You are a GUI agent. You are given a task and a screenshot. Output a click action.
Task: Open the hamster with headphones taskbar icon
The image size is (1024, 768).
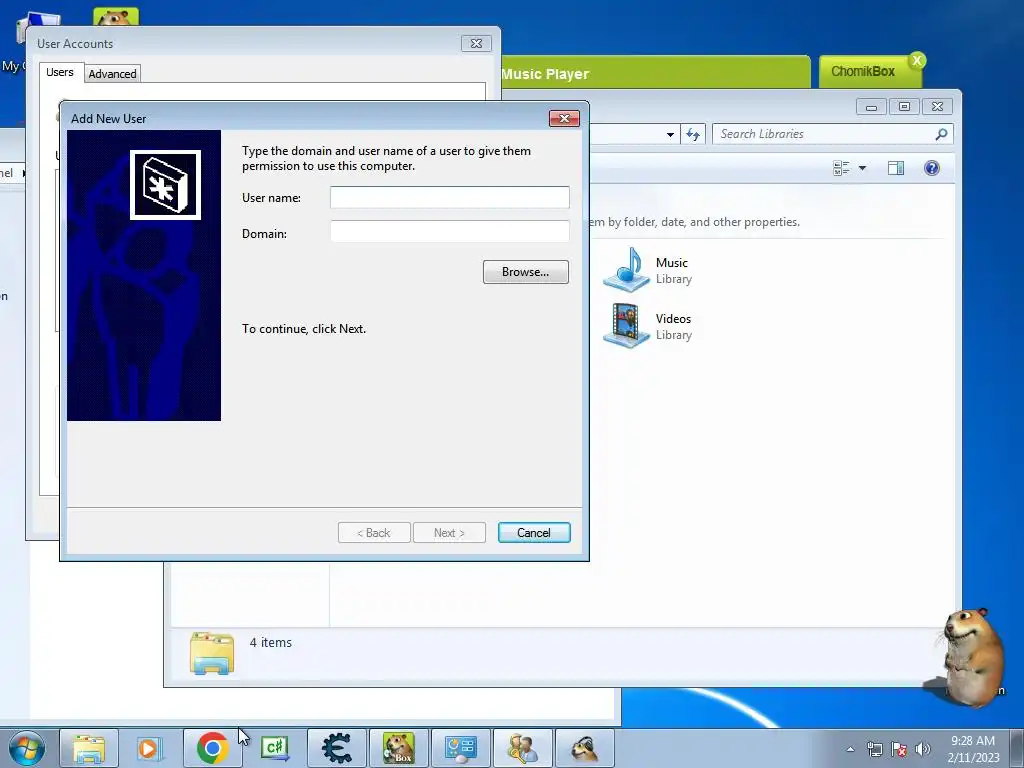tap(585, 748)
